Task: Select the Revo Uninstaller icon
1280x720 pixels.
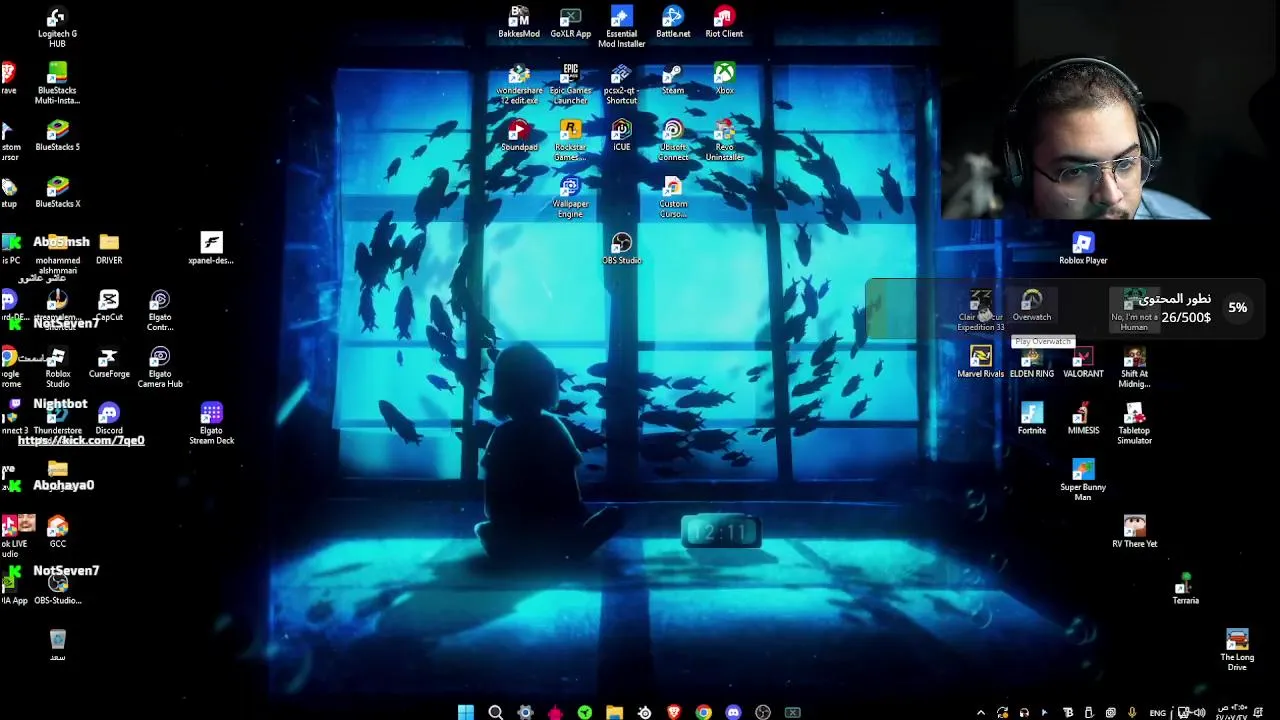Action: click(724, 142)
